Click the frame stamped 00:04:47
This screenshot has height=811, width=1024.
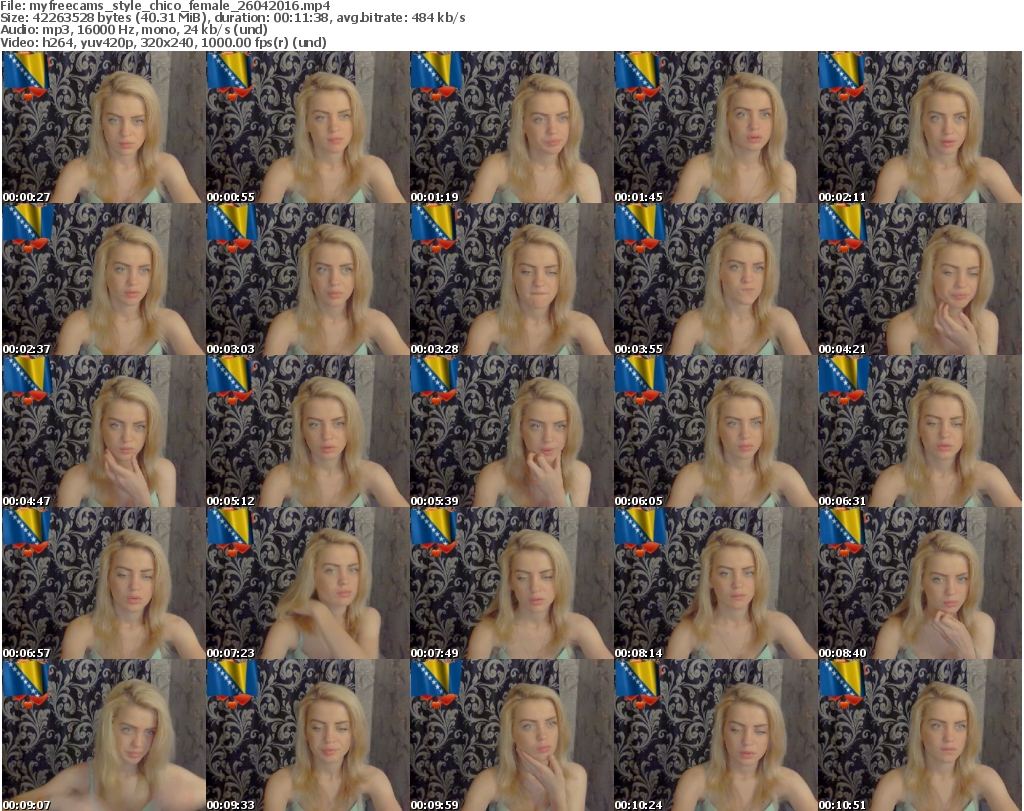click(104, 432)
